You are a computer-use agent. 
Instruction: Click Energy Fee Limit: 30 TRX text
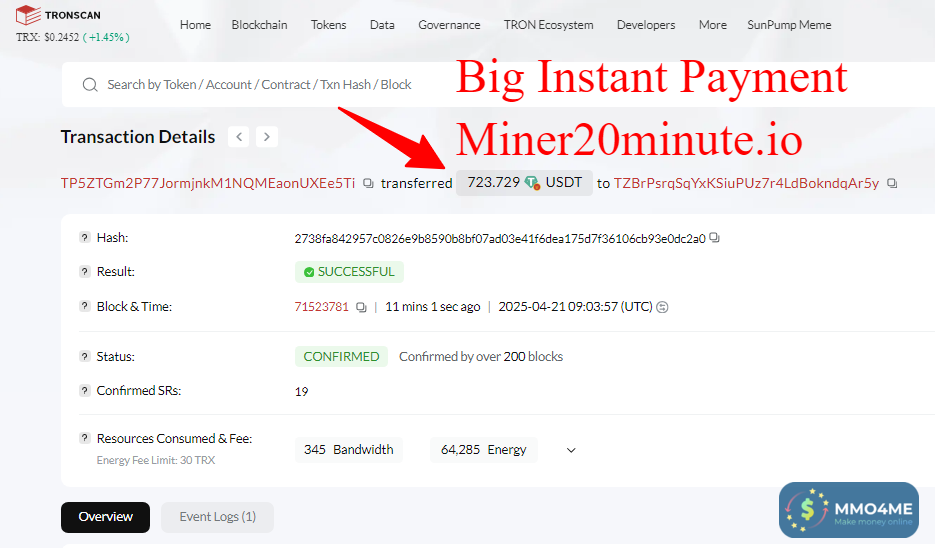click(x=156, y=460)
